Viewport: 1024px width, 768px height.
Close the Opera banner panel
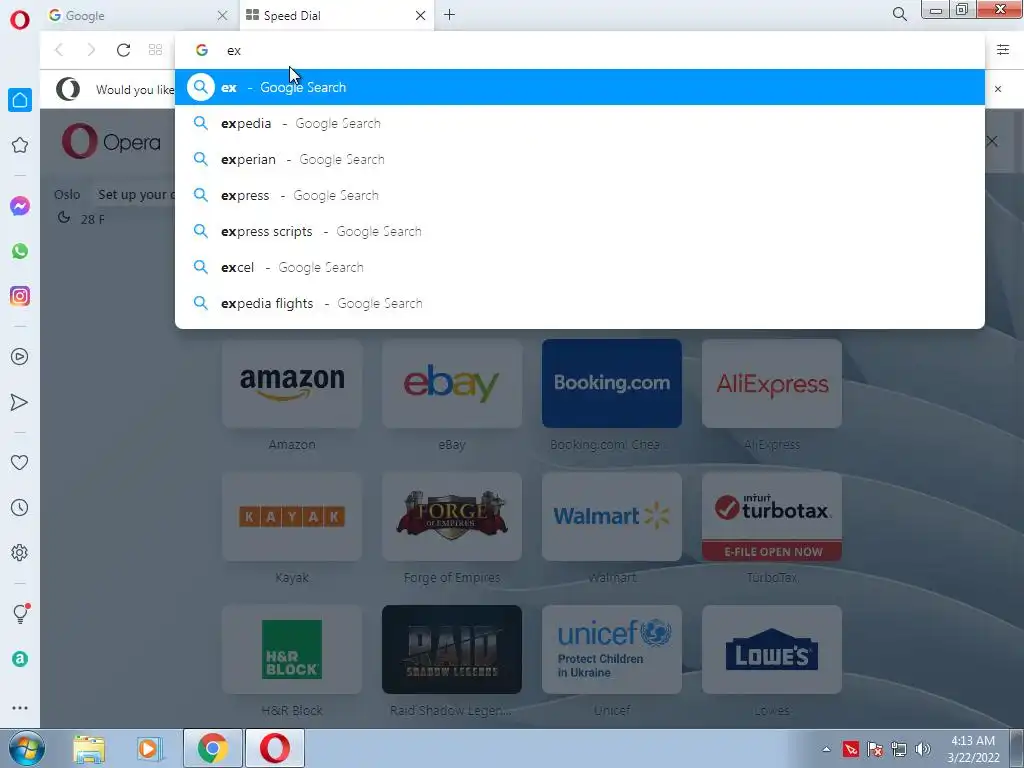[992, 141]
